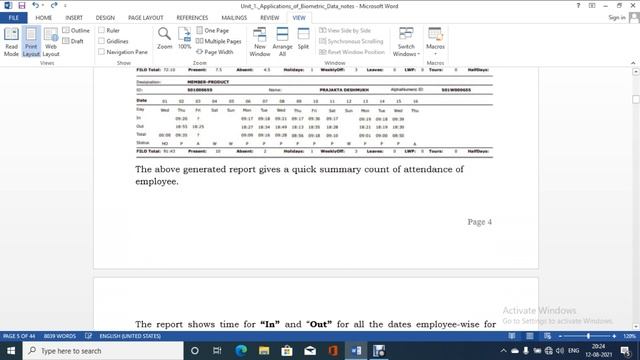Viewport: 640px width, 360px height.
Task: Open the HOME tab
Action: point(43,18)
